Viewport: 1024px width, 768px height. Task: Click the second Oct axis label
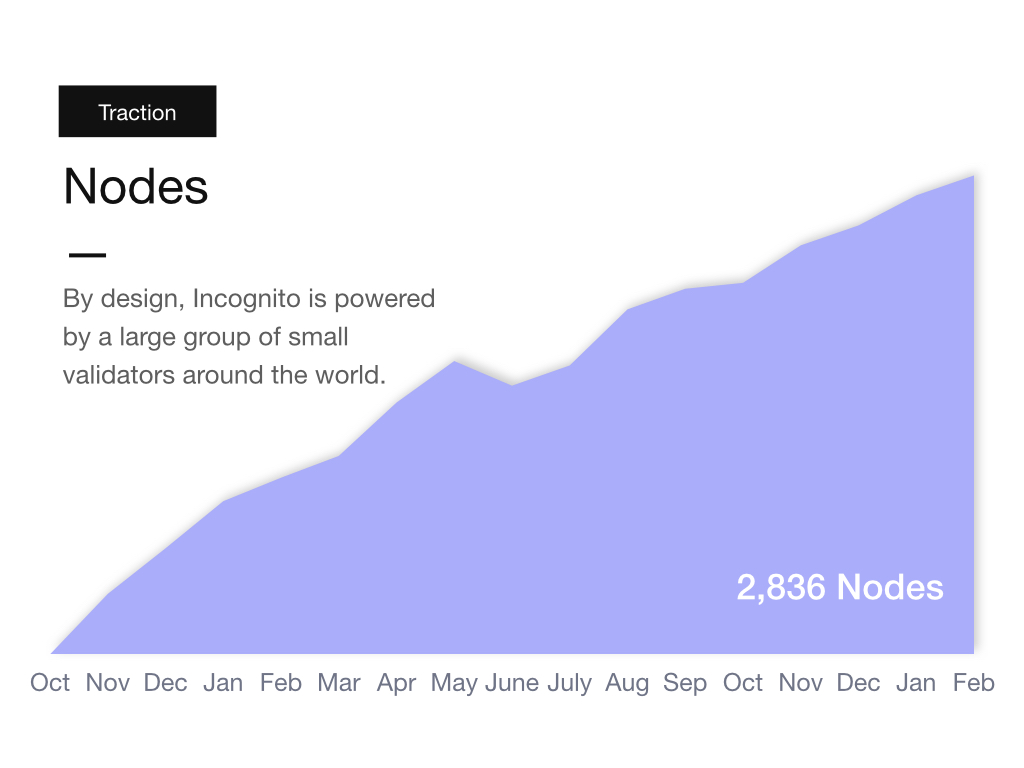pyautogui.click(x=743, y=682)
